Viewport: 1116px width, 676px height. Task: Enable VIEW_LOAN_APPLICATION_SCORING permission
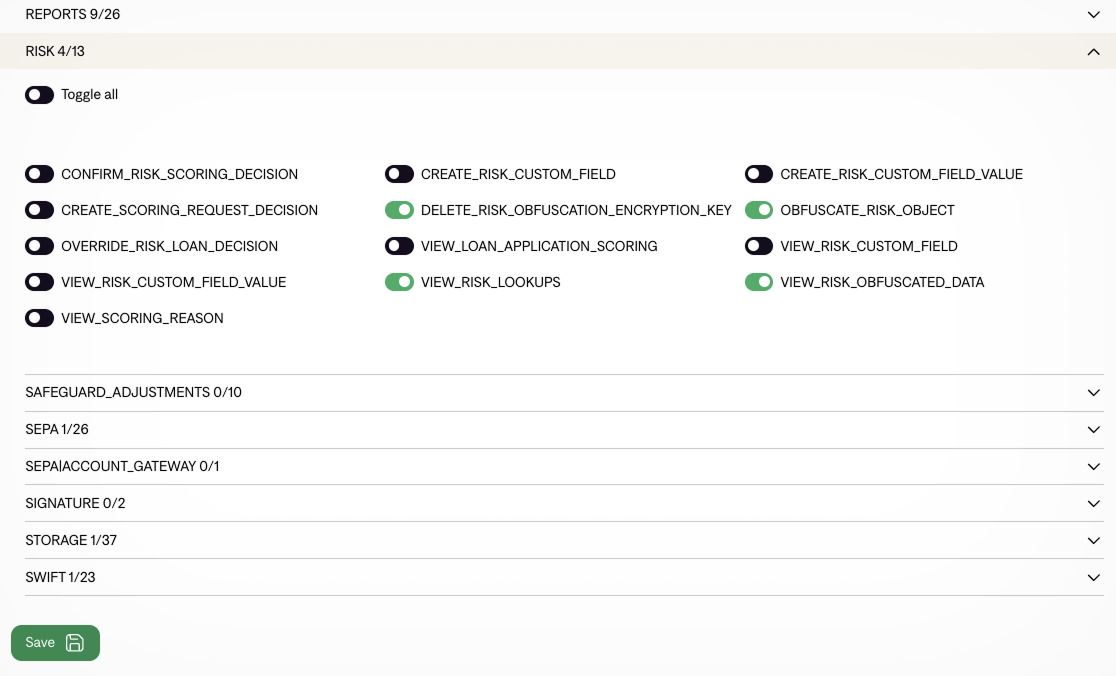(399, 246)
